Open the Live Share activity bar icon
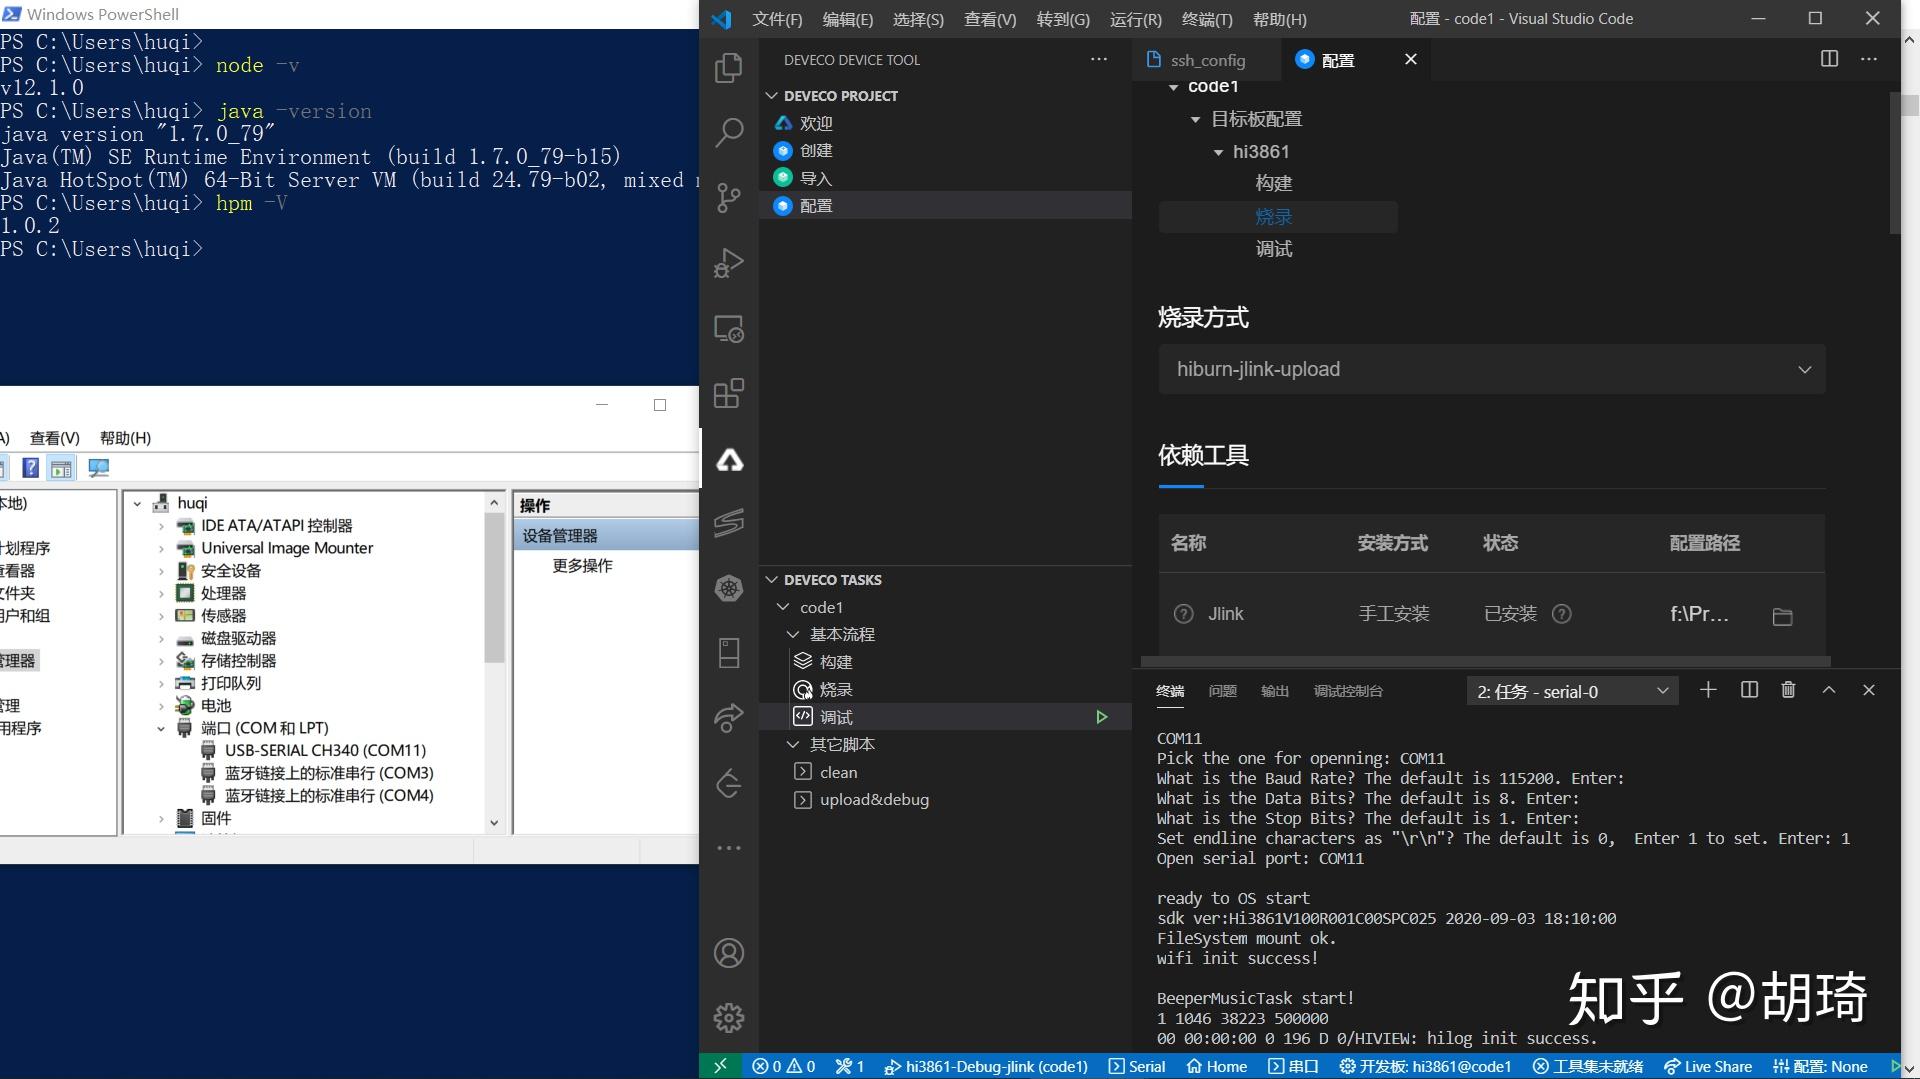Screen dimensions: 1920x1079 (x=729, y=717)
